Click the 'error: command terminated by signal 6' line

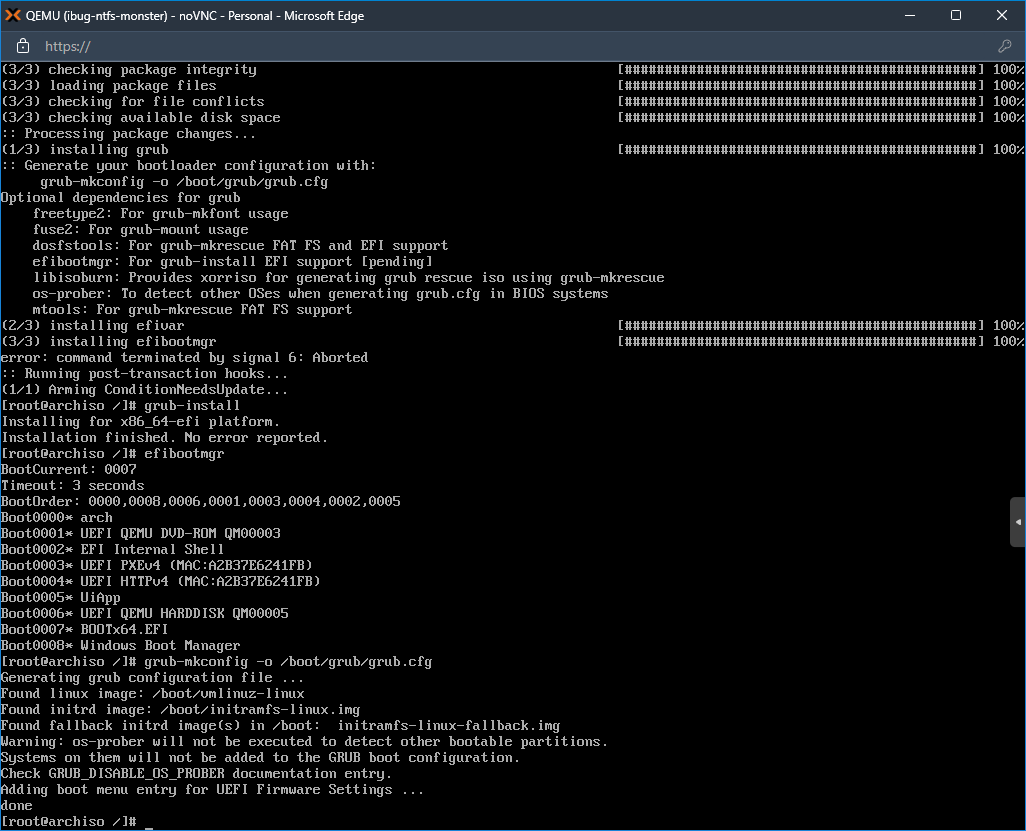[x=185, y=358]
